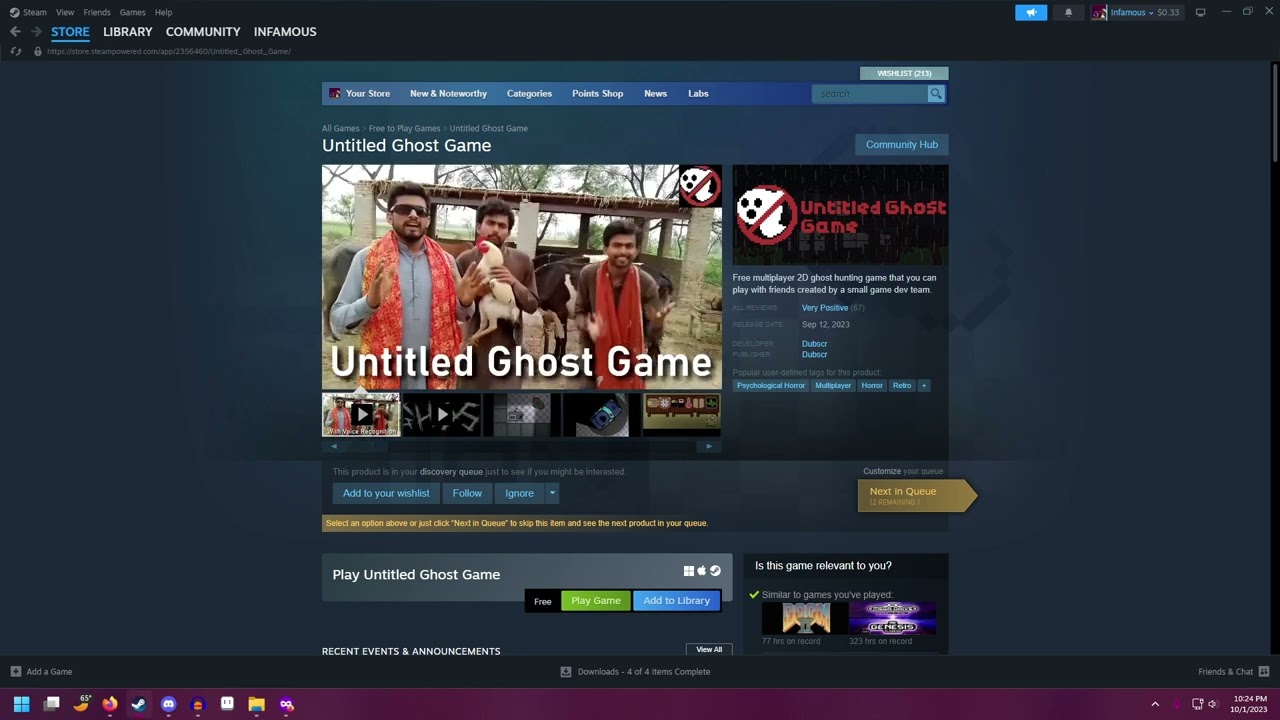The height and width of the screenshot is (720, 1280).
Task: Click the store URL address bar
Action: point(168,51)
